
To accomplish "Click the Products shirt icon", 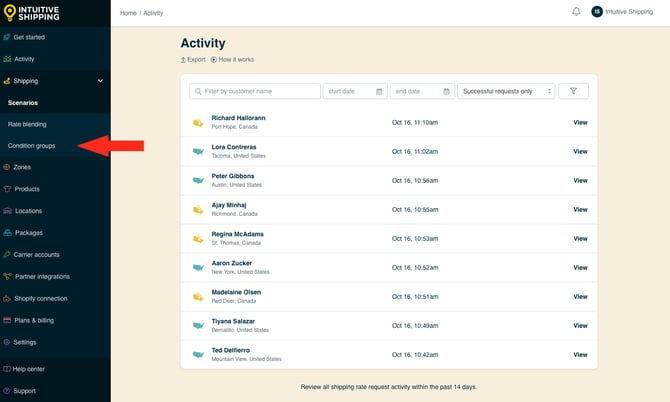I will (7, 189).
